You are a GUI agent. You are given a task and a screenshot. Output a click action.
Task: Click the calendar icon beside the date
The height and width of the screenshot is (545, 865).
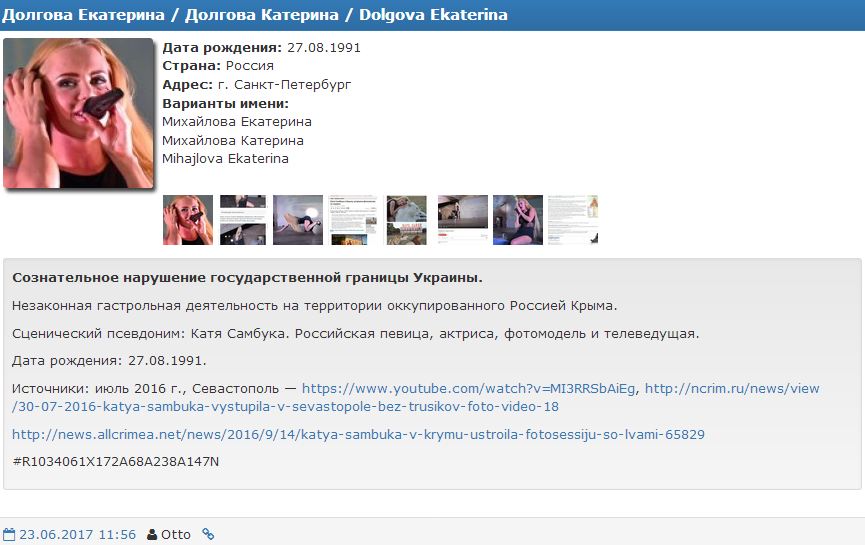9,535
